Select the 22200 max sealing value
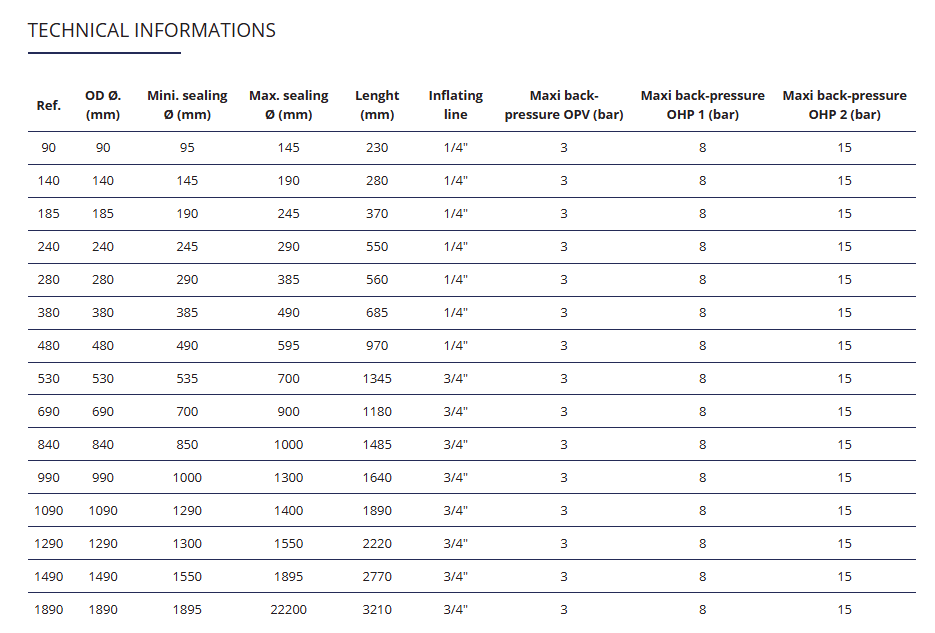The width and height of the screenshot is (935, 633). pyautogui.click(x=288, y=609)
